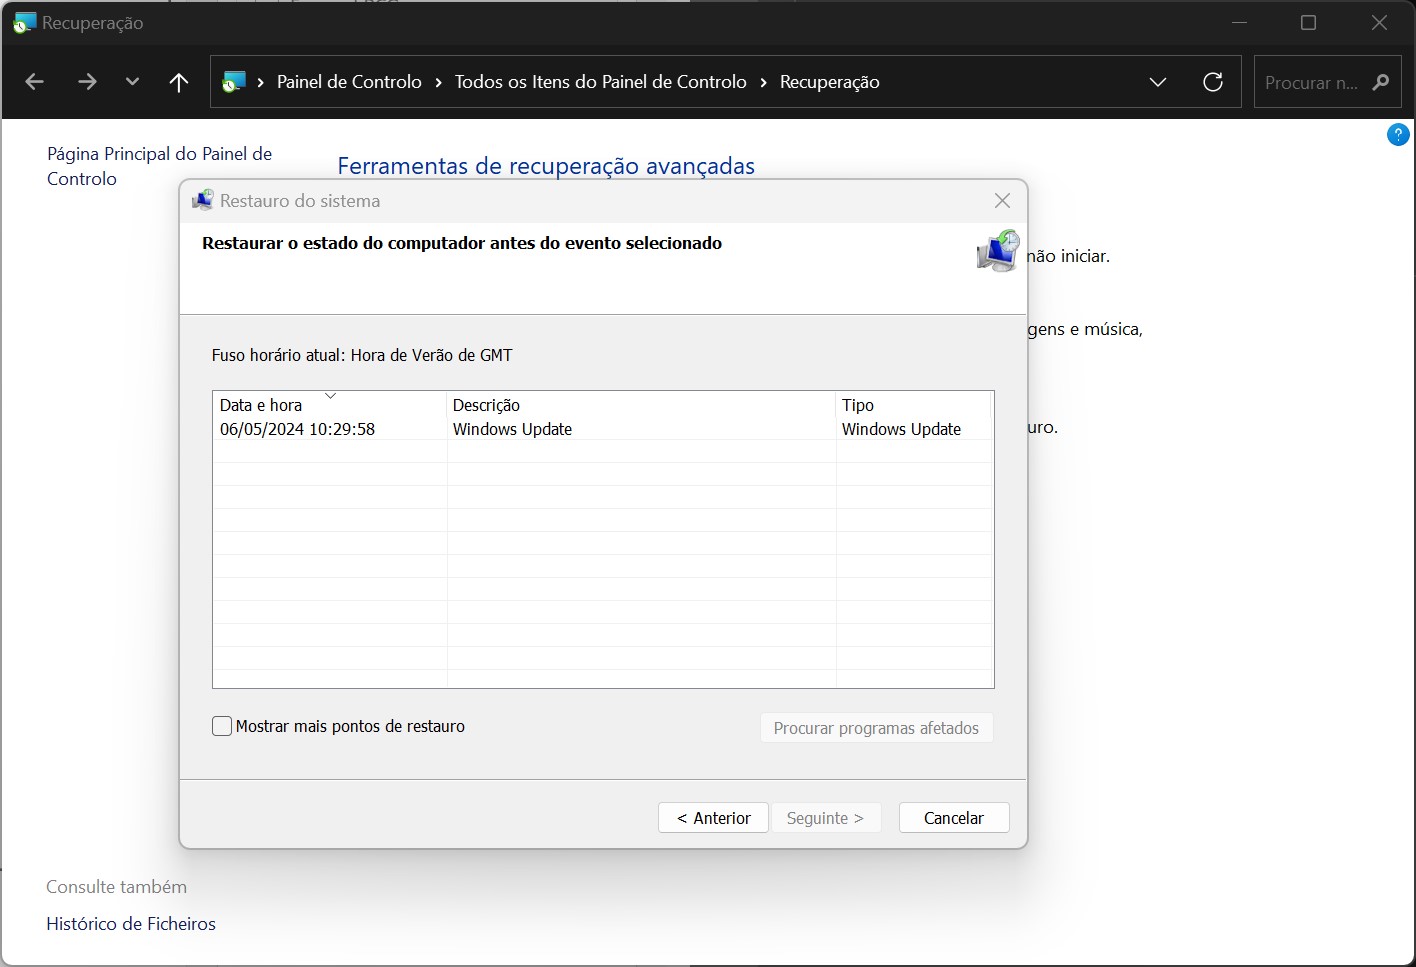The width and height of the screenshot is (1416, 967).
Task: Click the Recuperação breadcrumb
Action: tap(829, 82)
